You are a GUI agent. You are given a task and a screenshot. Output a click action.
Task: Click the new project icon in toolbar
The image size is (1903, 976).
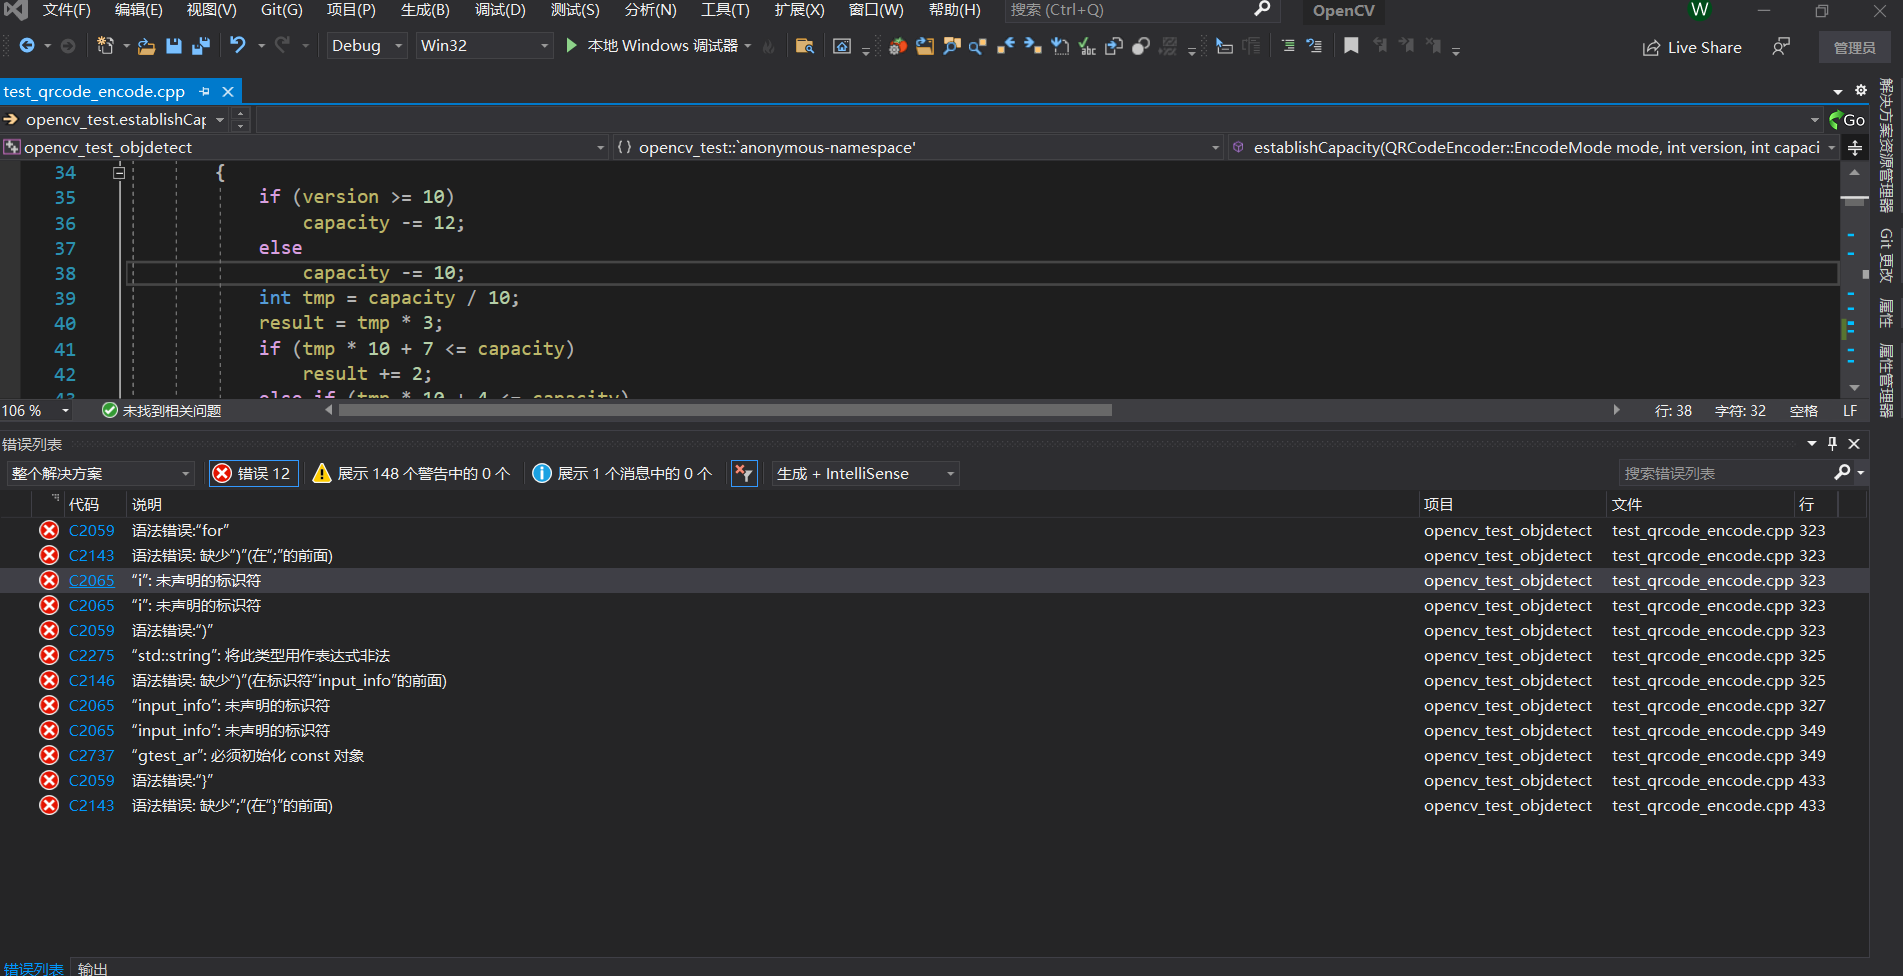point(105,46)
